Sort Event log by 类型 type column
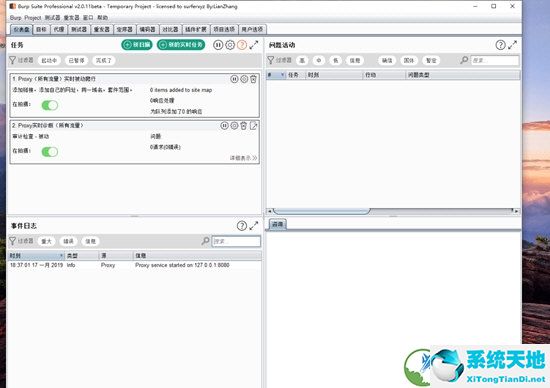Screen dimensions: 550x388 pyautogui.click(x=82, y=256)
